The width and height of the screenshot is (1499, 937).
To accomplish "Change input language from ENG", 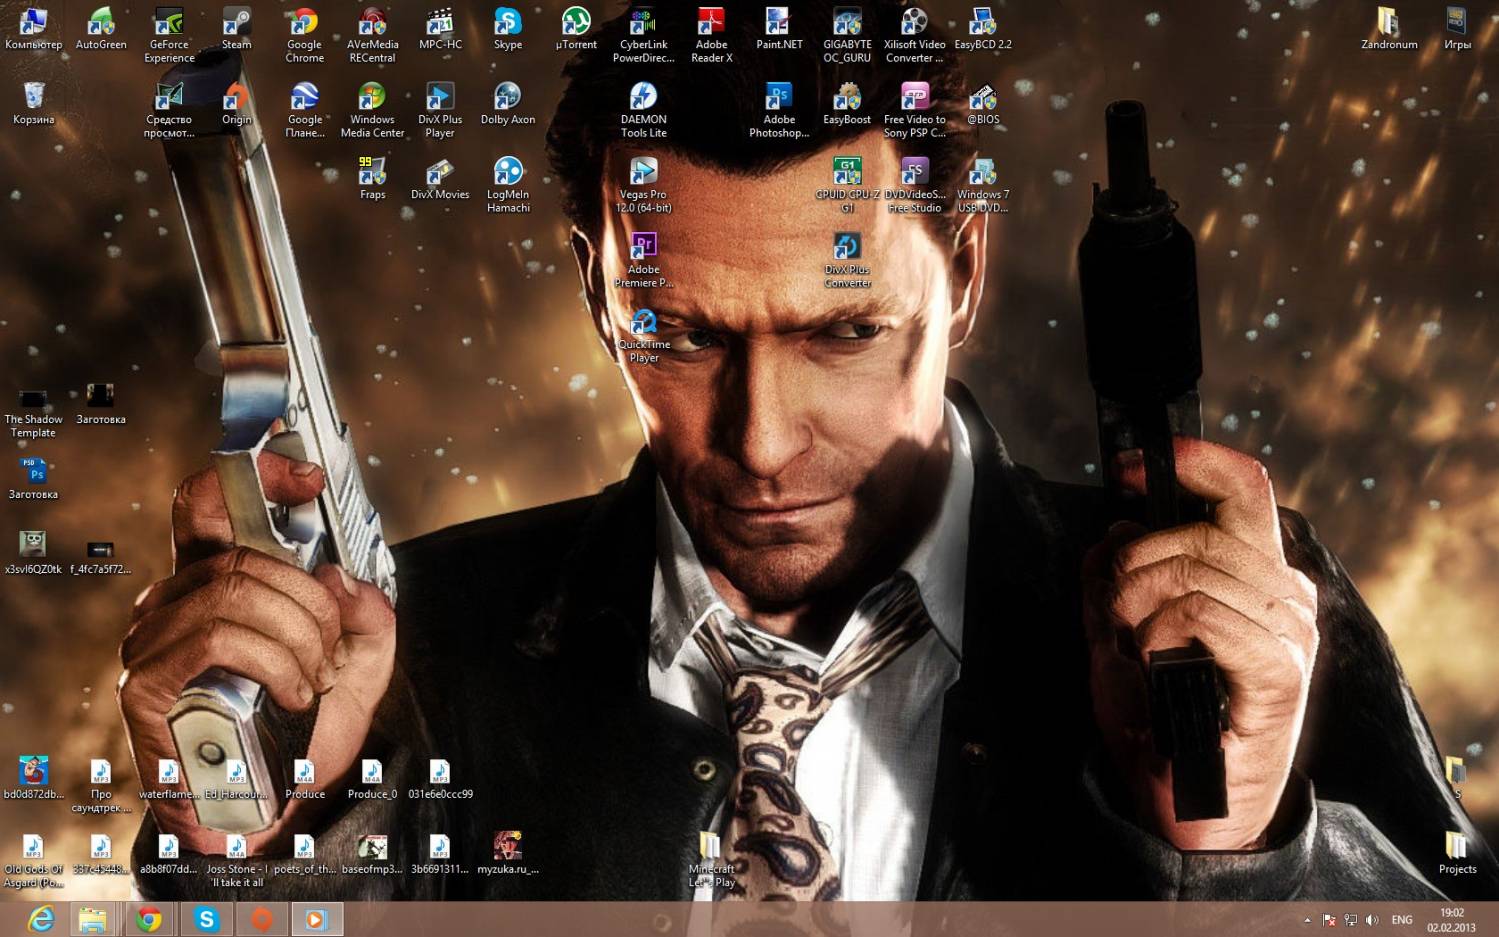I will [x=1402, y=920].
